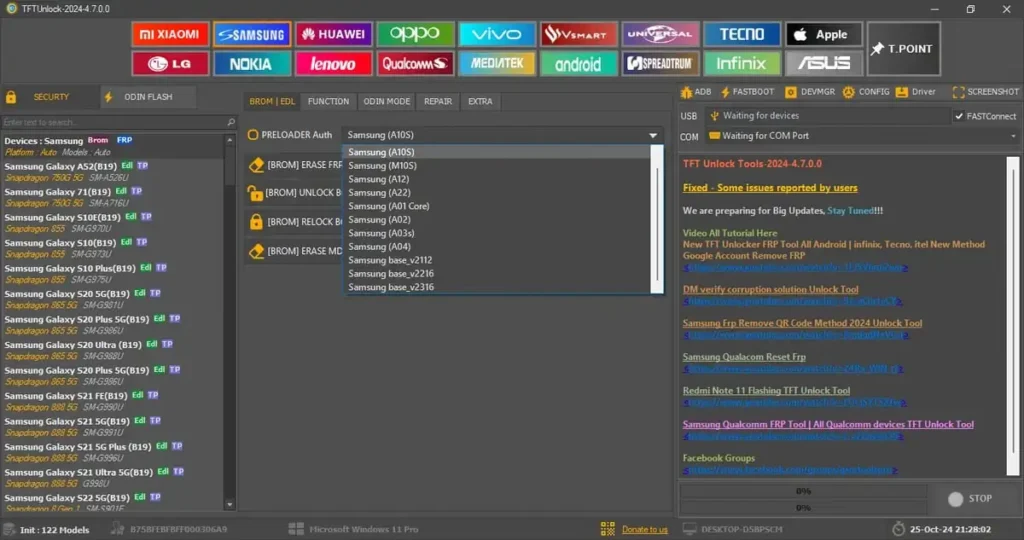Select the Vsmart brand button

click(579, 34)
